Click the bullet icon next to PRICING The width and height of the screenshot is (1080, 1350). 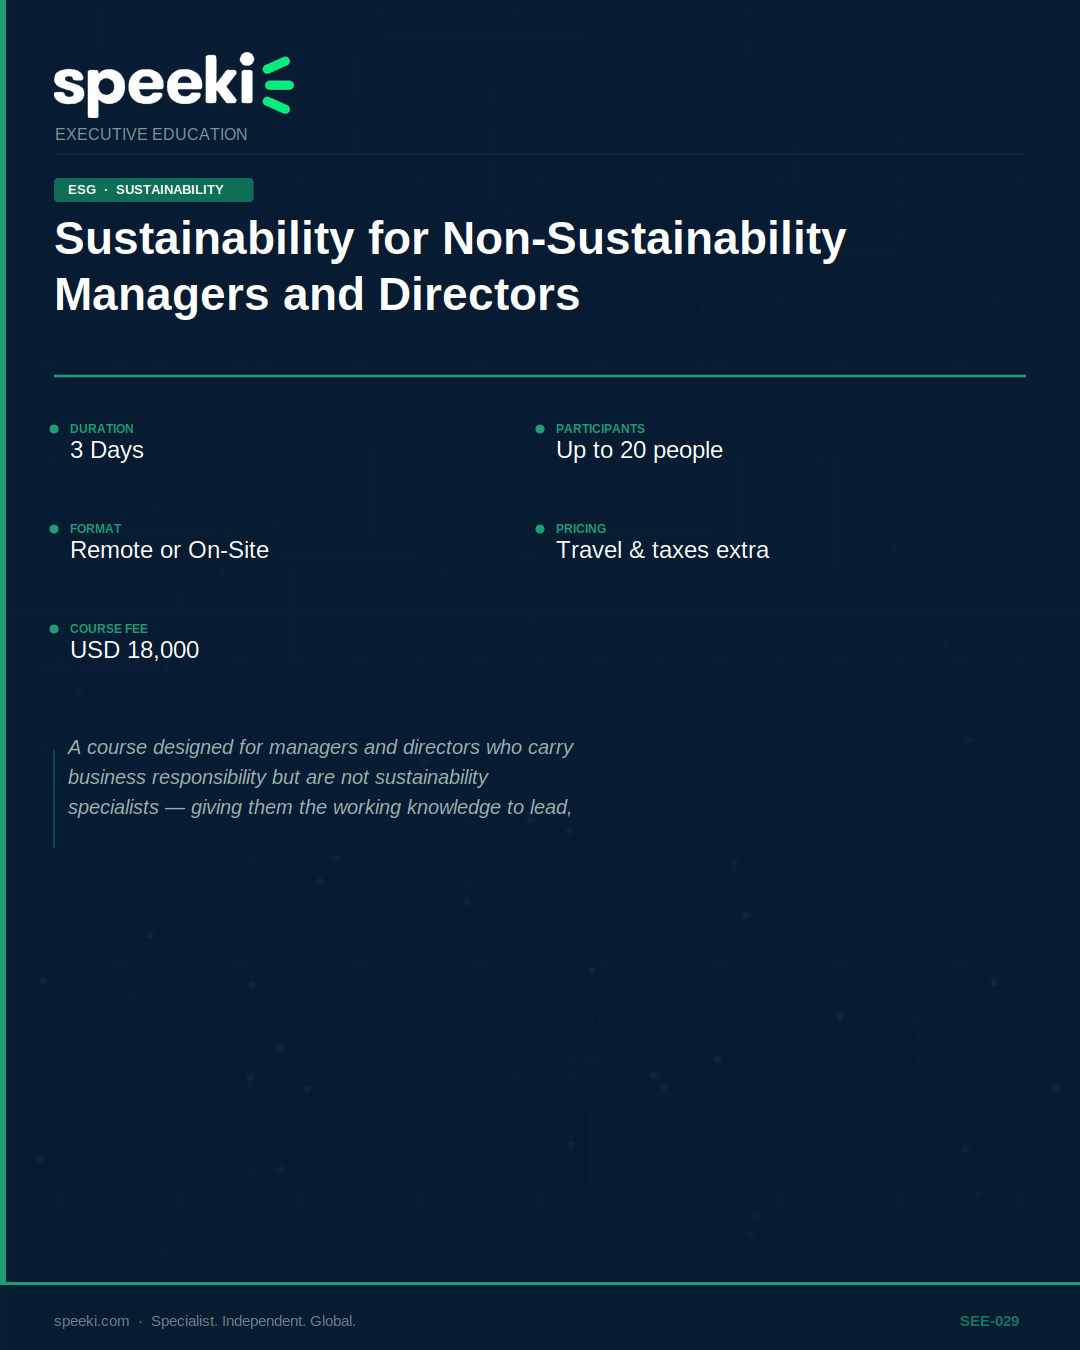(539, 528)
